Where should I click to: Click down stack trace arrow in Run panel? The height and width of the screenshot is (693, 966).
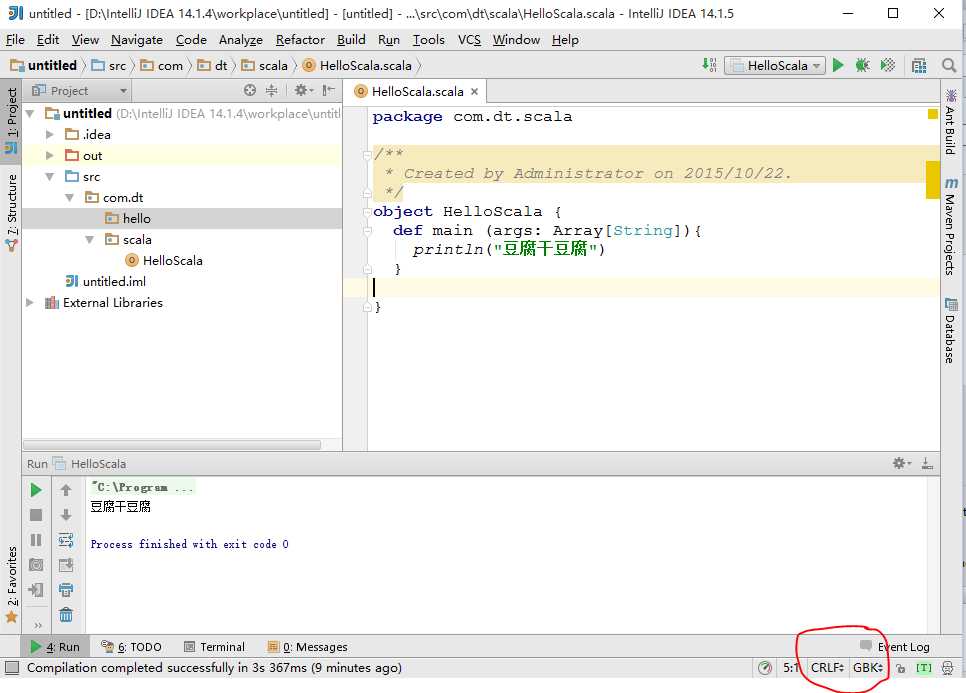[x=66, y=515]
